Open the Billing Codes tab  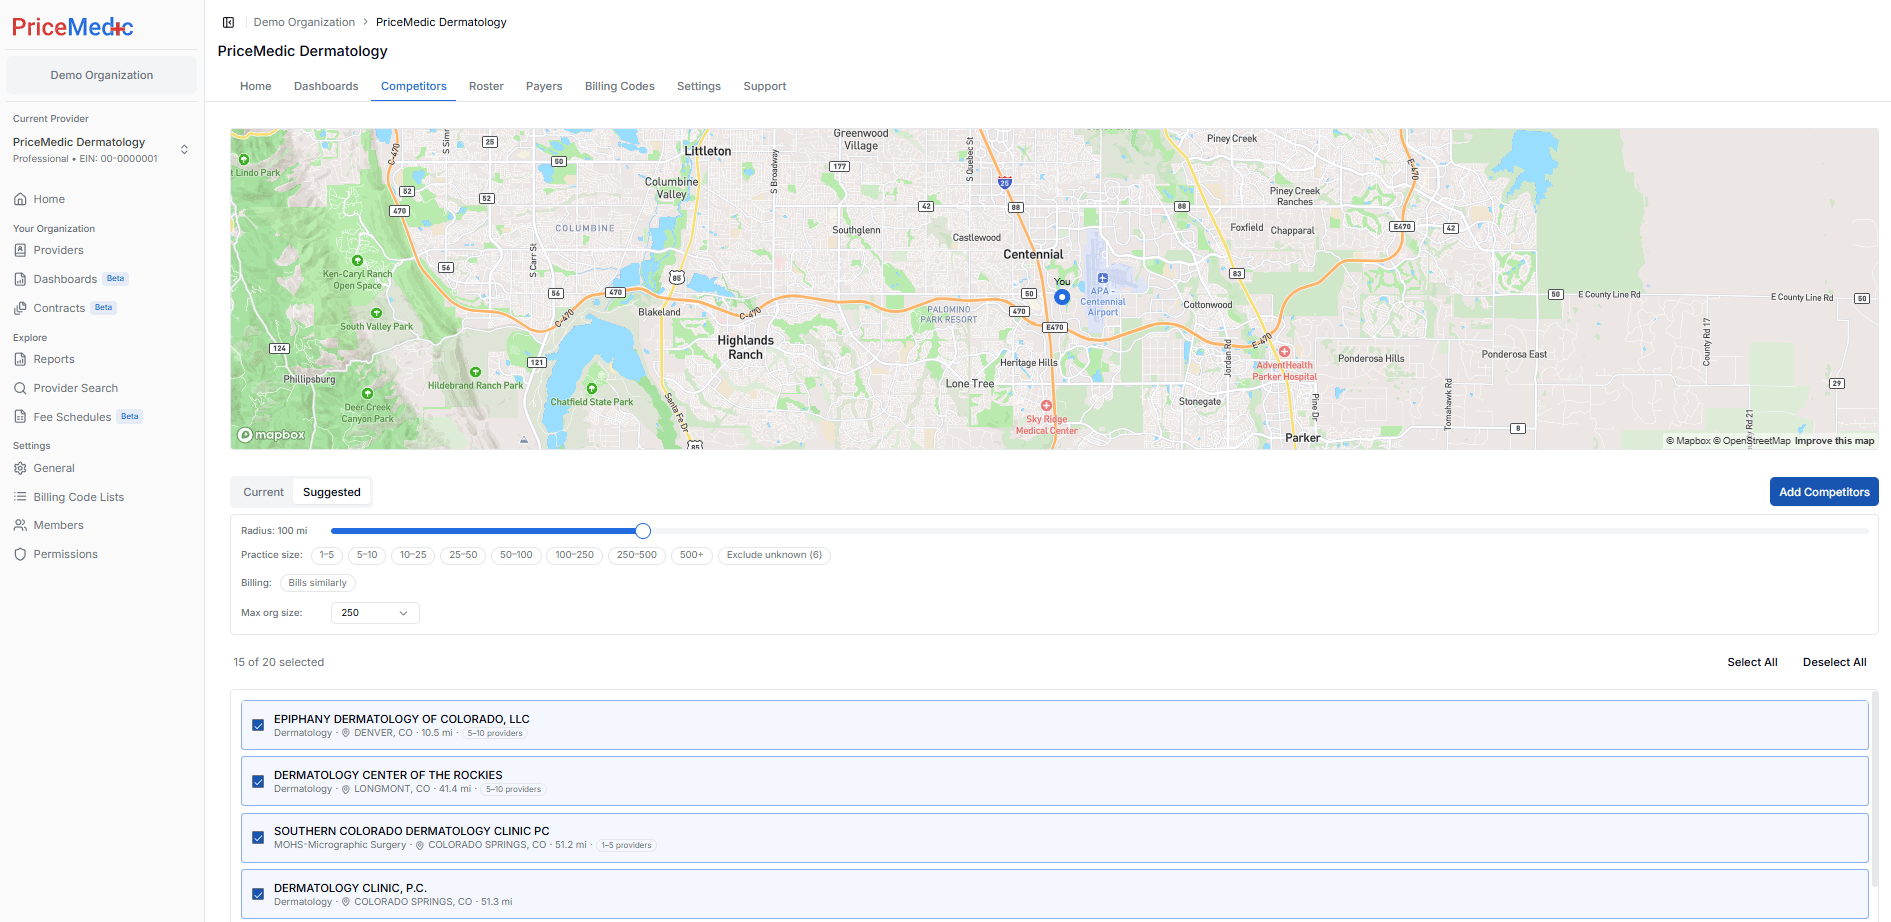click(x=620, y=86)
